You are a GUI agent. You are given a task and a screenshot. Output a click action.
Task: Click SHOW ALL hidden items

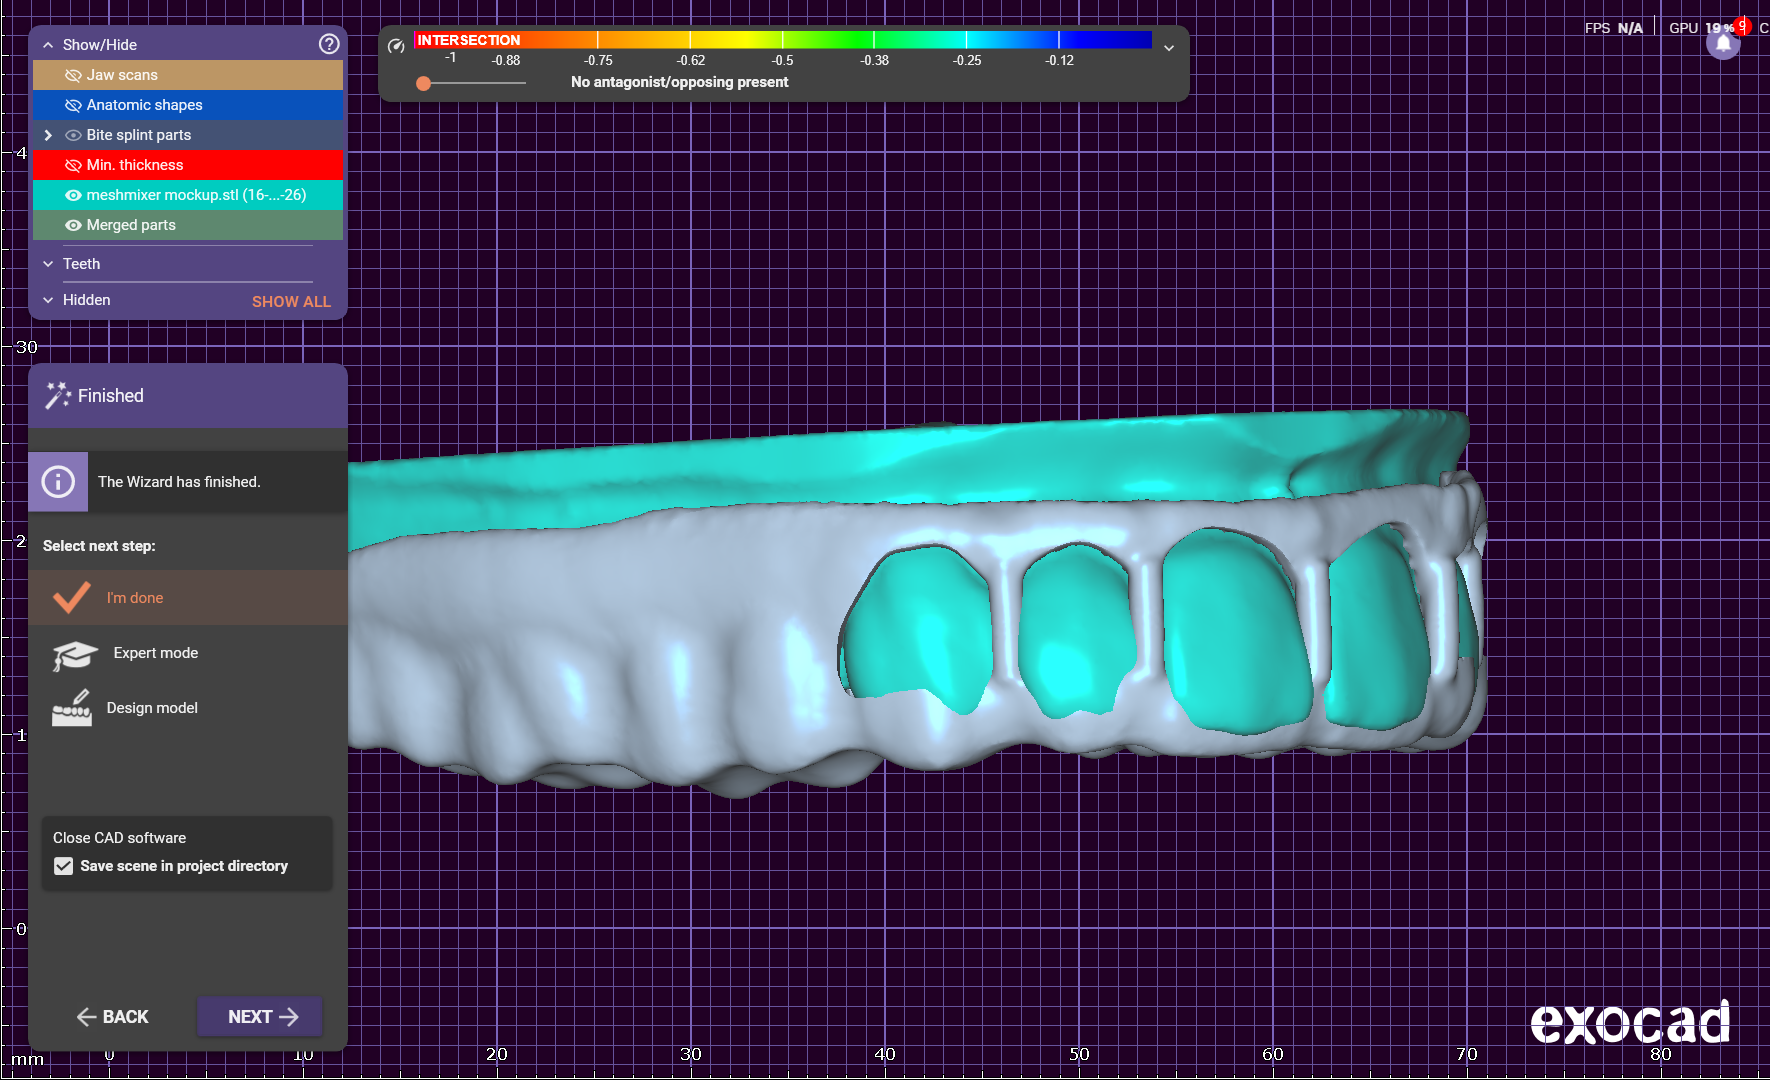(x=291, y=301)
